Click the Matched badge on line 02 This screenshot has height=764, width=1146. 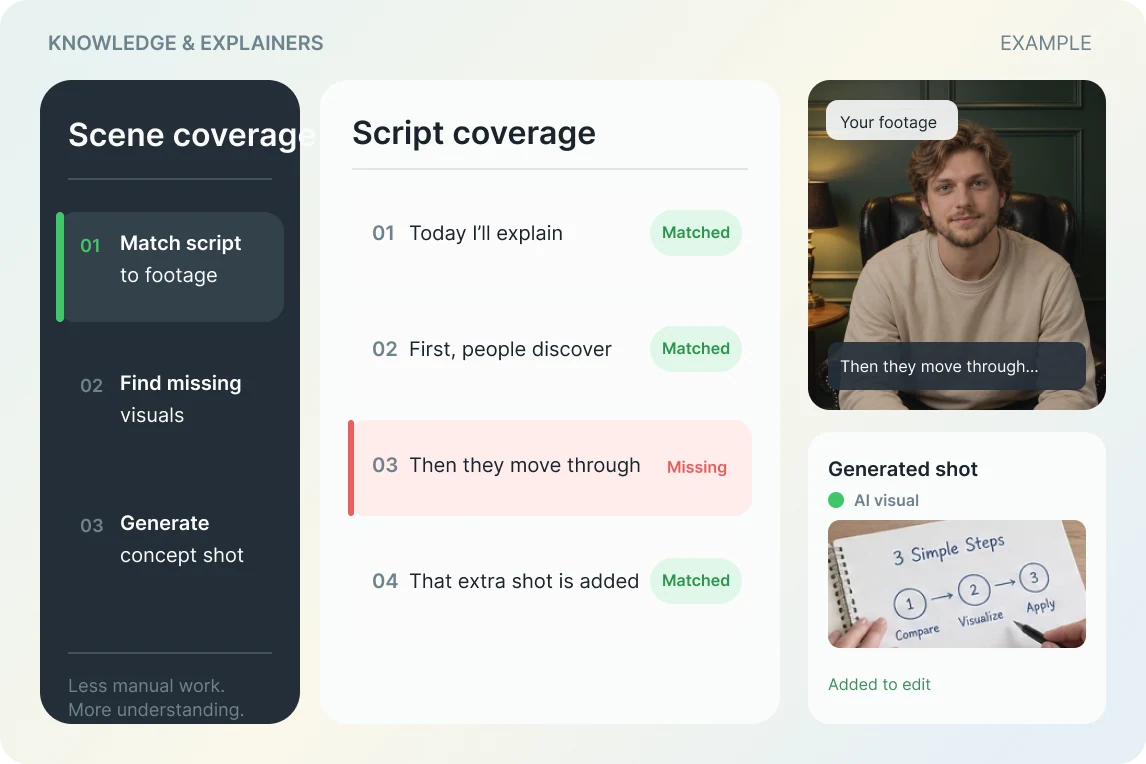click(696, 349)
